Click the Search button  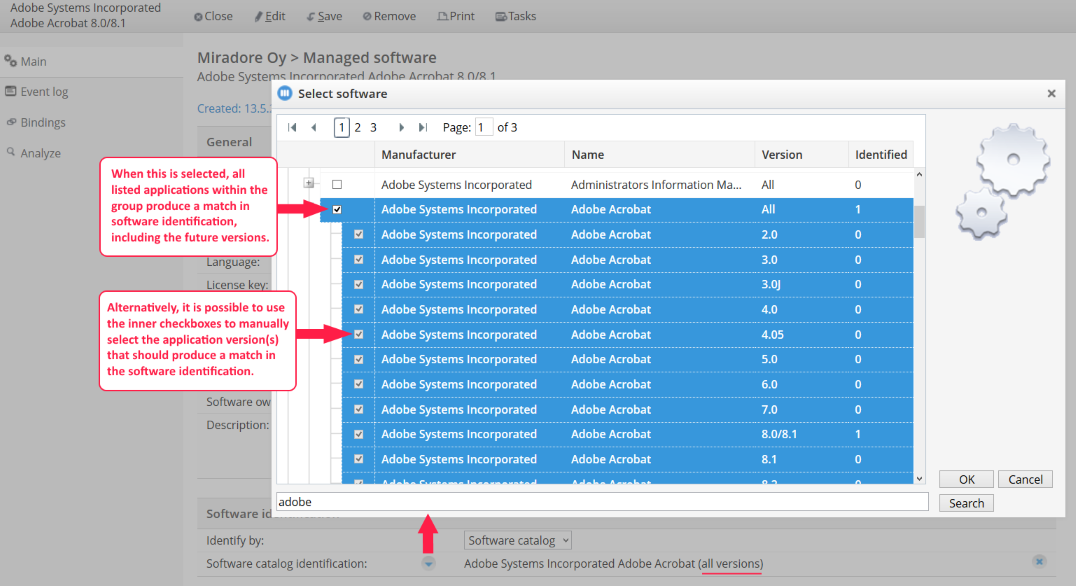click(966, 503)
